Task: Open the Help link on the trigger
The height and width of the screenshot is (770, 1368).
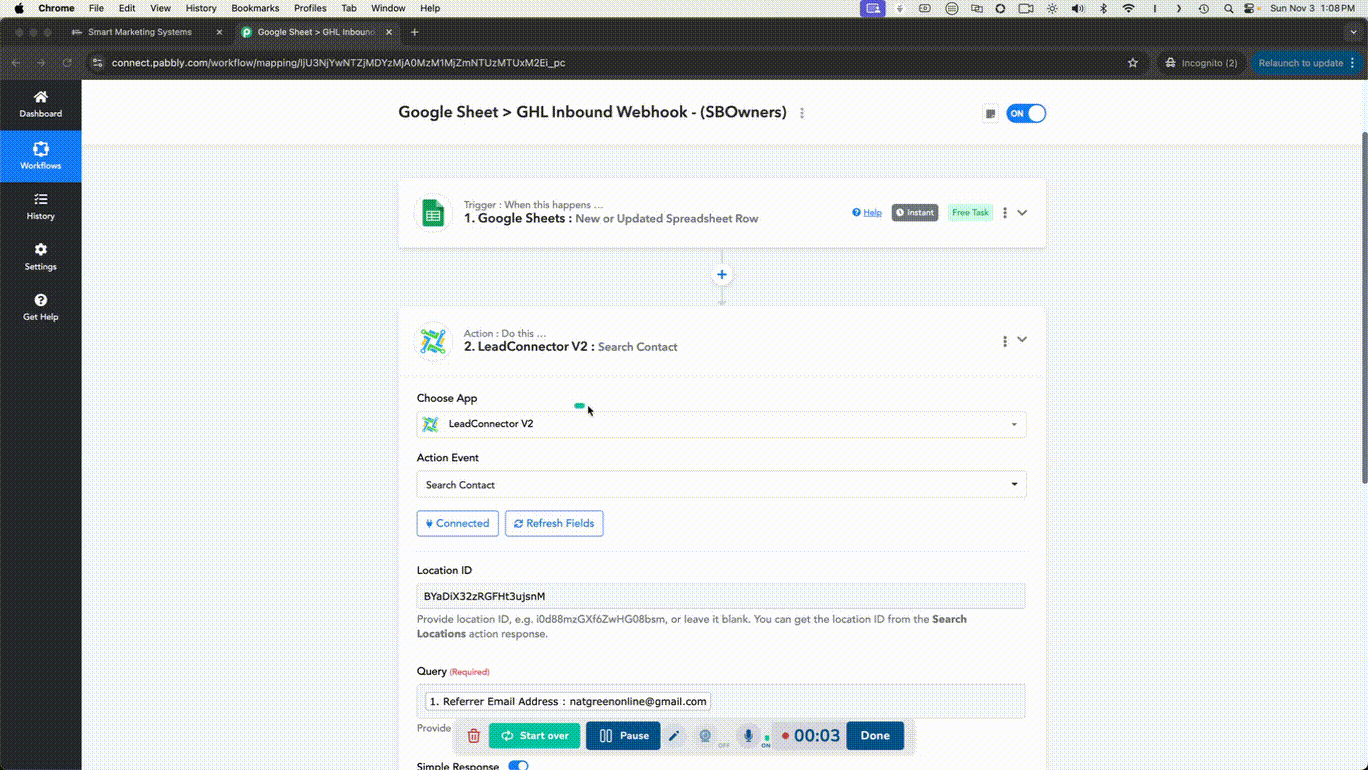Action: (x=867, y=213)
